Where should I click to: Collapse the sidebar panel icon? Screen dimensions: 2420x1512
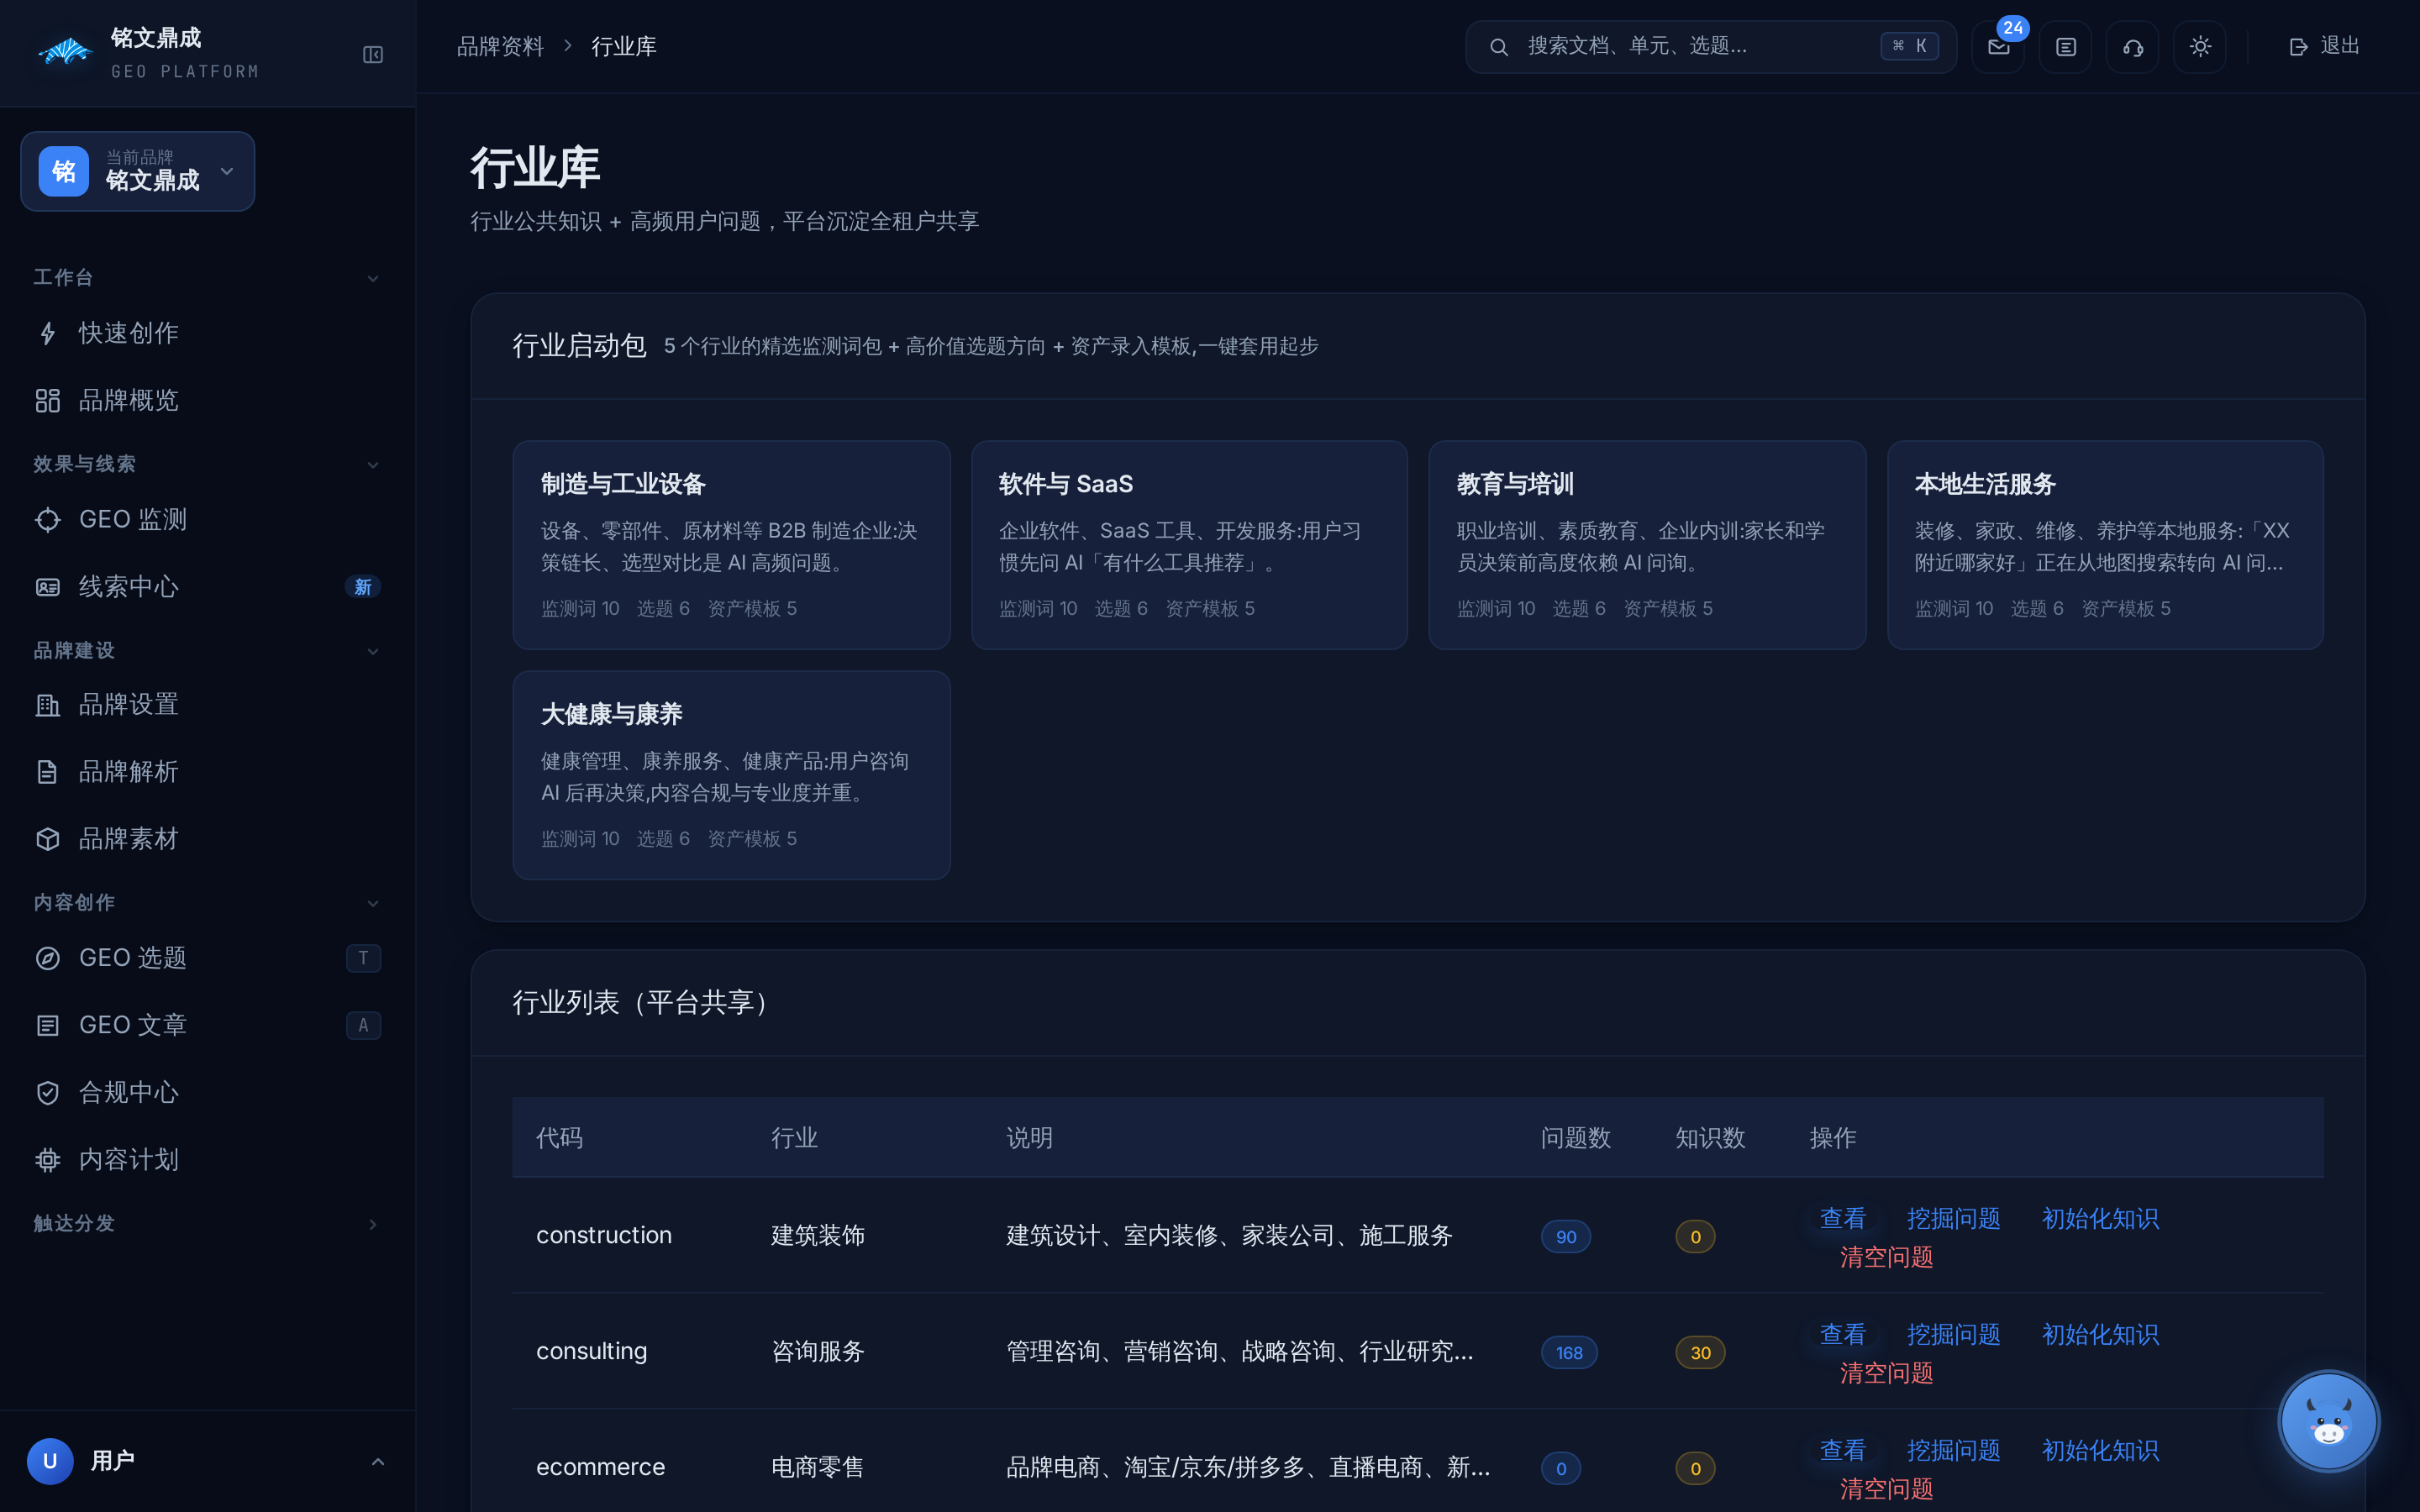[372, 55]
